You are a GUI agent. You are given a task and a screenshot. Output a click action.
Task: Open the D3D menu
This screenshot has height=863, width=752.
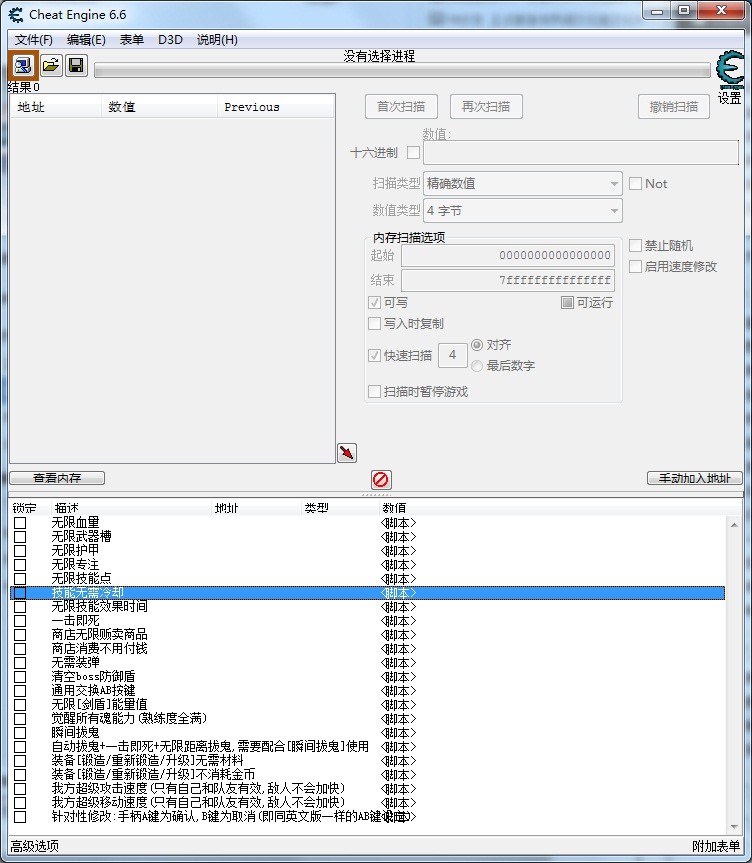click(170, 40)
